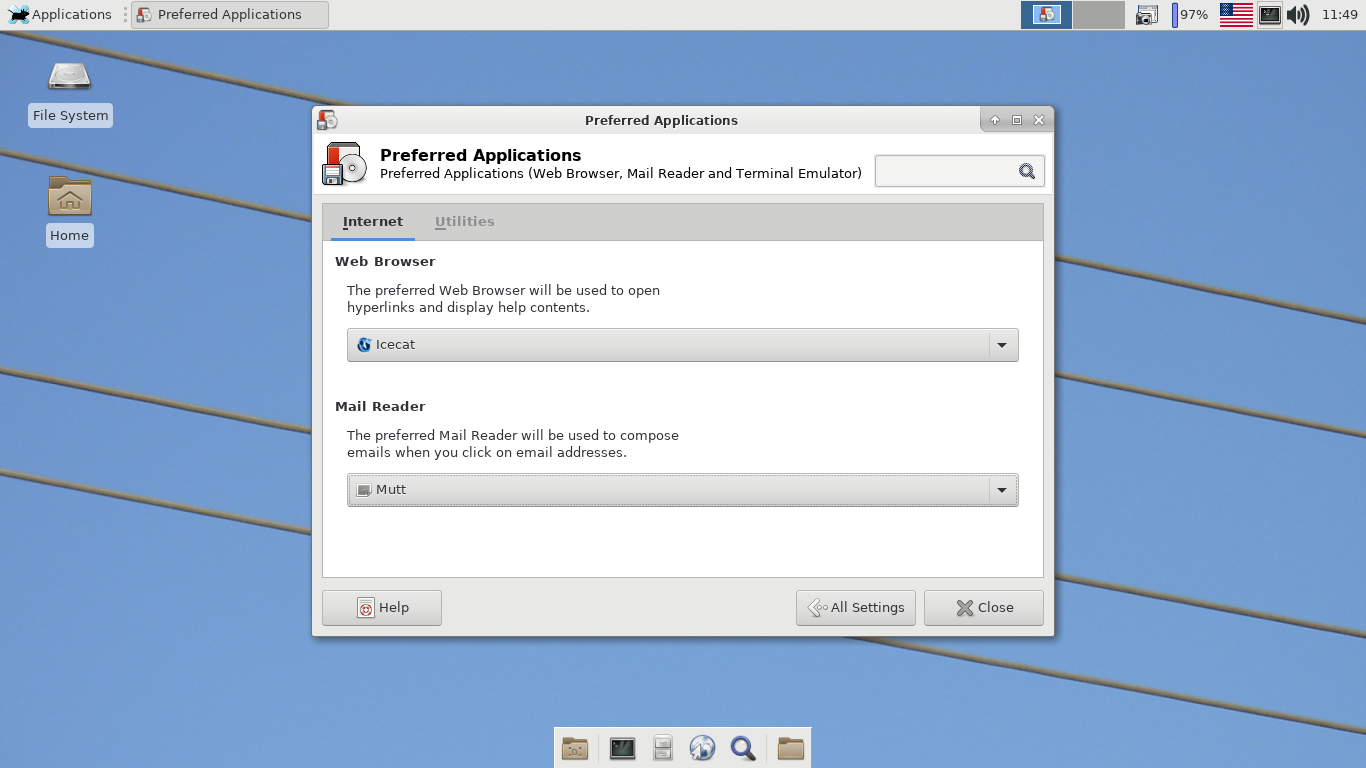Check the battery indicator showing 97%

point(1190,15)
